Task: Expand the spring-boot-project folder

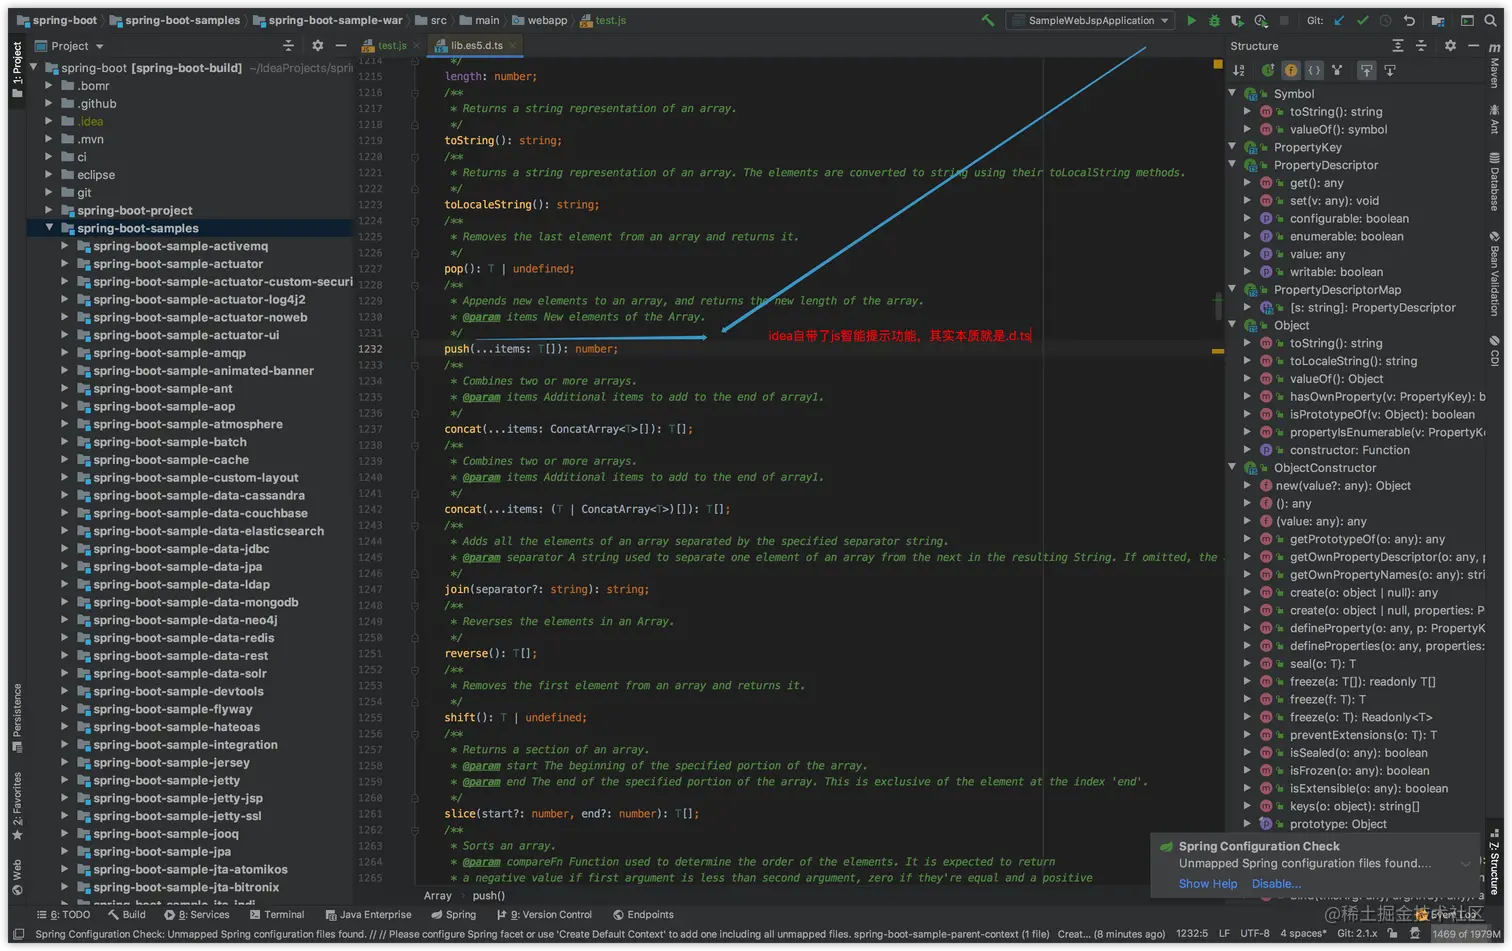Action: pos(49,210)
